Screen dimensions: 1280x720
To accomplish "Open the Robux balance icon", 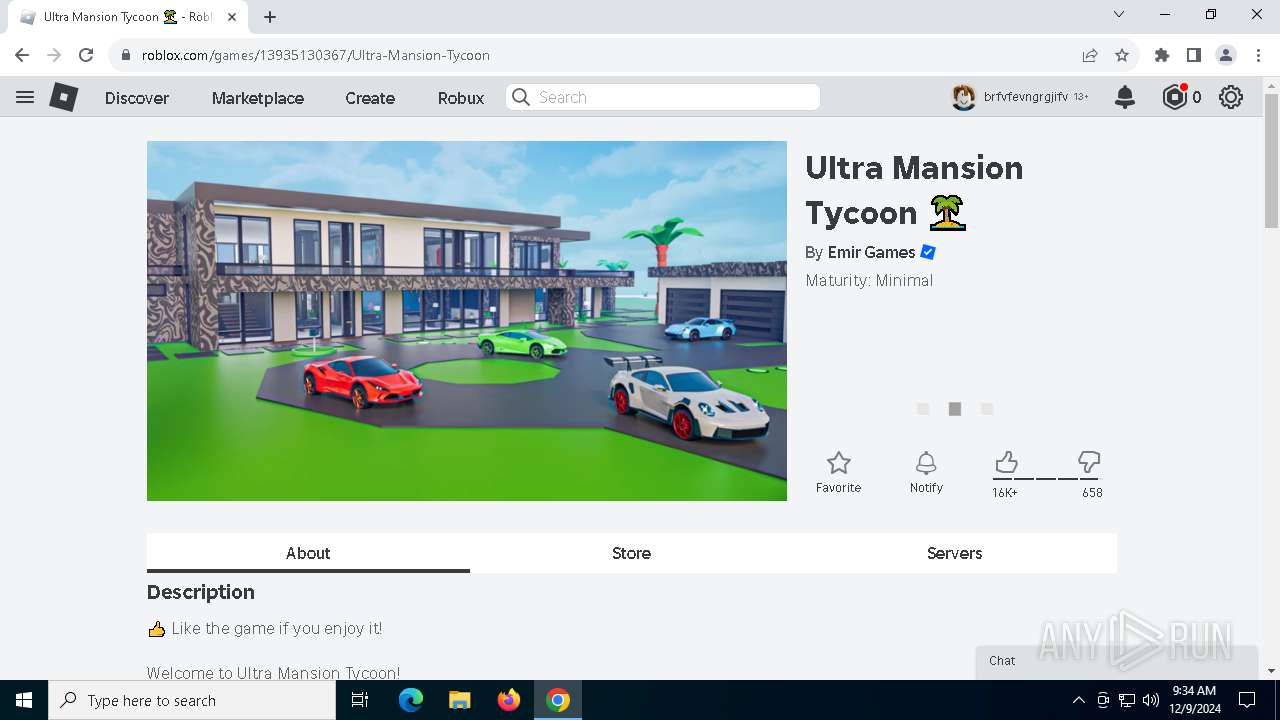I will [1174, 97].
